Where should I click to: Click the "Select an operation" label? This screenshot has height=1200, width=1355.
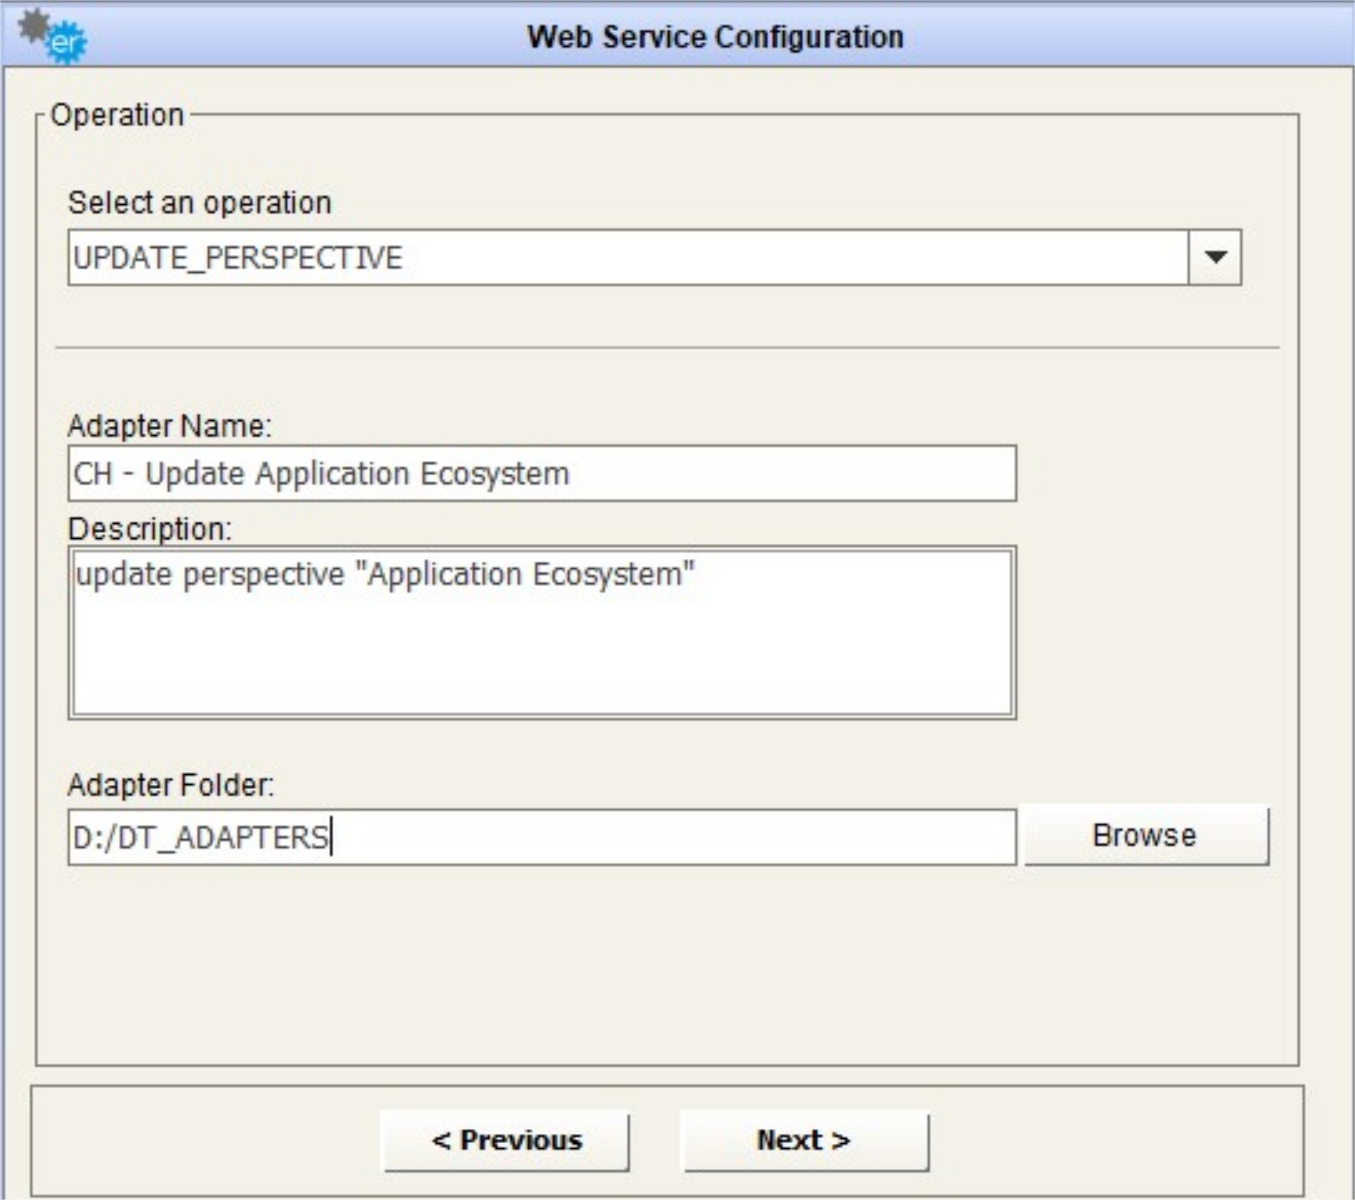tap(199, 203)
